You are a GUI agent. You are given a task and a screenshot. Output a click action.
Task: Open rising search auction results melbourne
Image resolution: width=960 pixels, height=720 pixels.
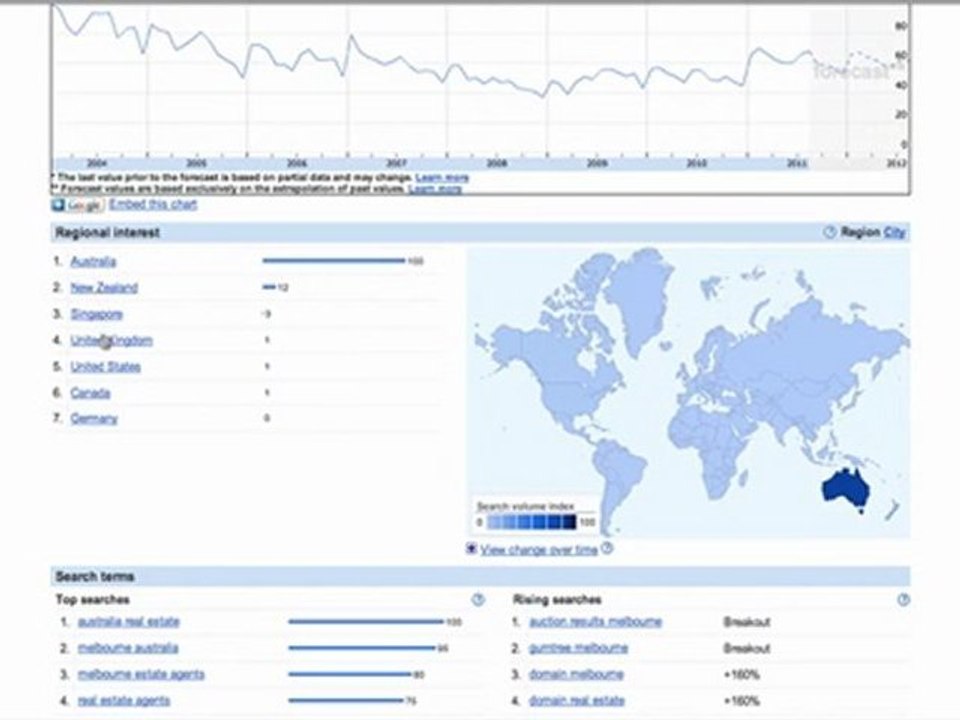coord(595,622)
